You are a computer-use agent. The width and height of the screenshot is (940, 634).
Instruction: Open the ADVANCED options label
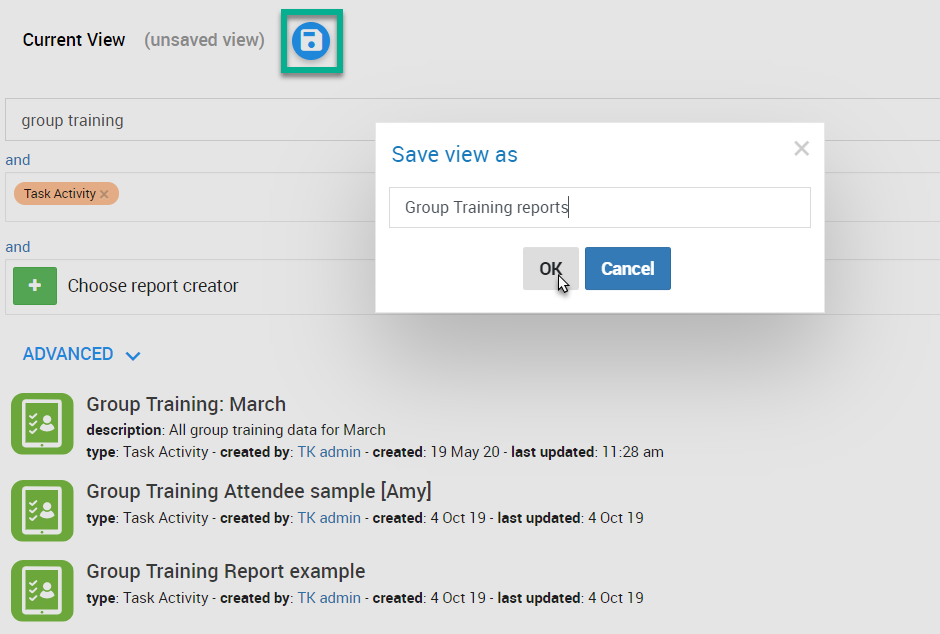point(68,354)
